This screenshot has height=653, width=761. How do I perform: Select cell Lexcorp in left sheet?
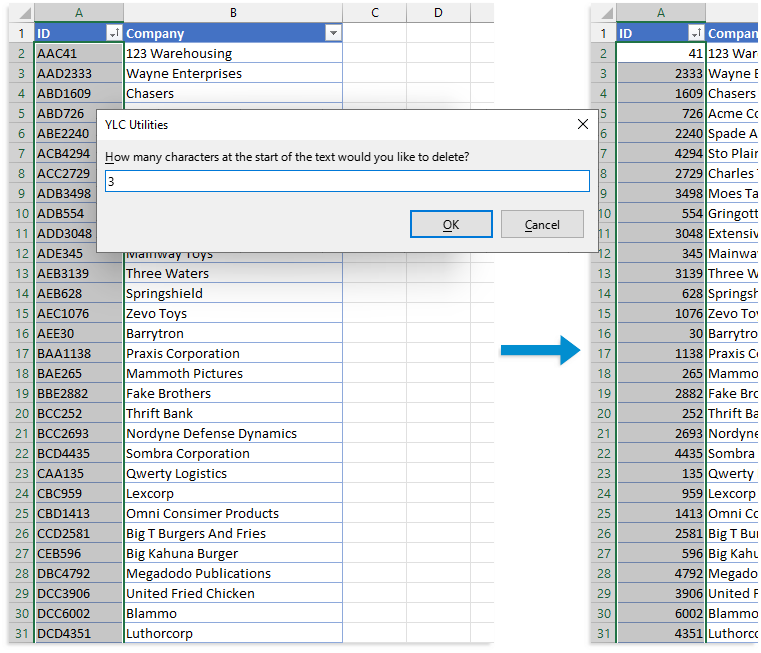[233, 493]
